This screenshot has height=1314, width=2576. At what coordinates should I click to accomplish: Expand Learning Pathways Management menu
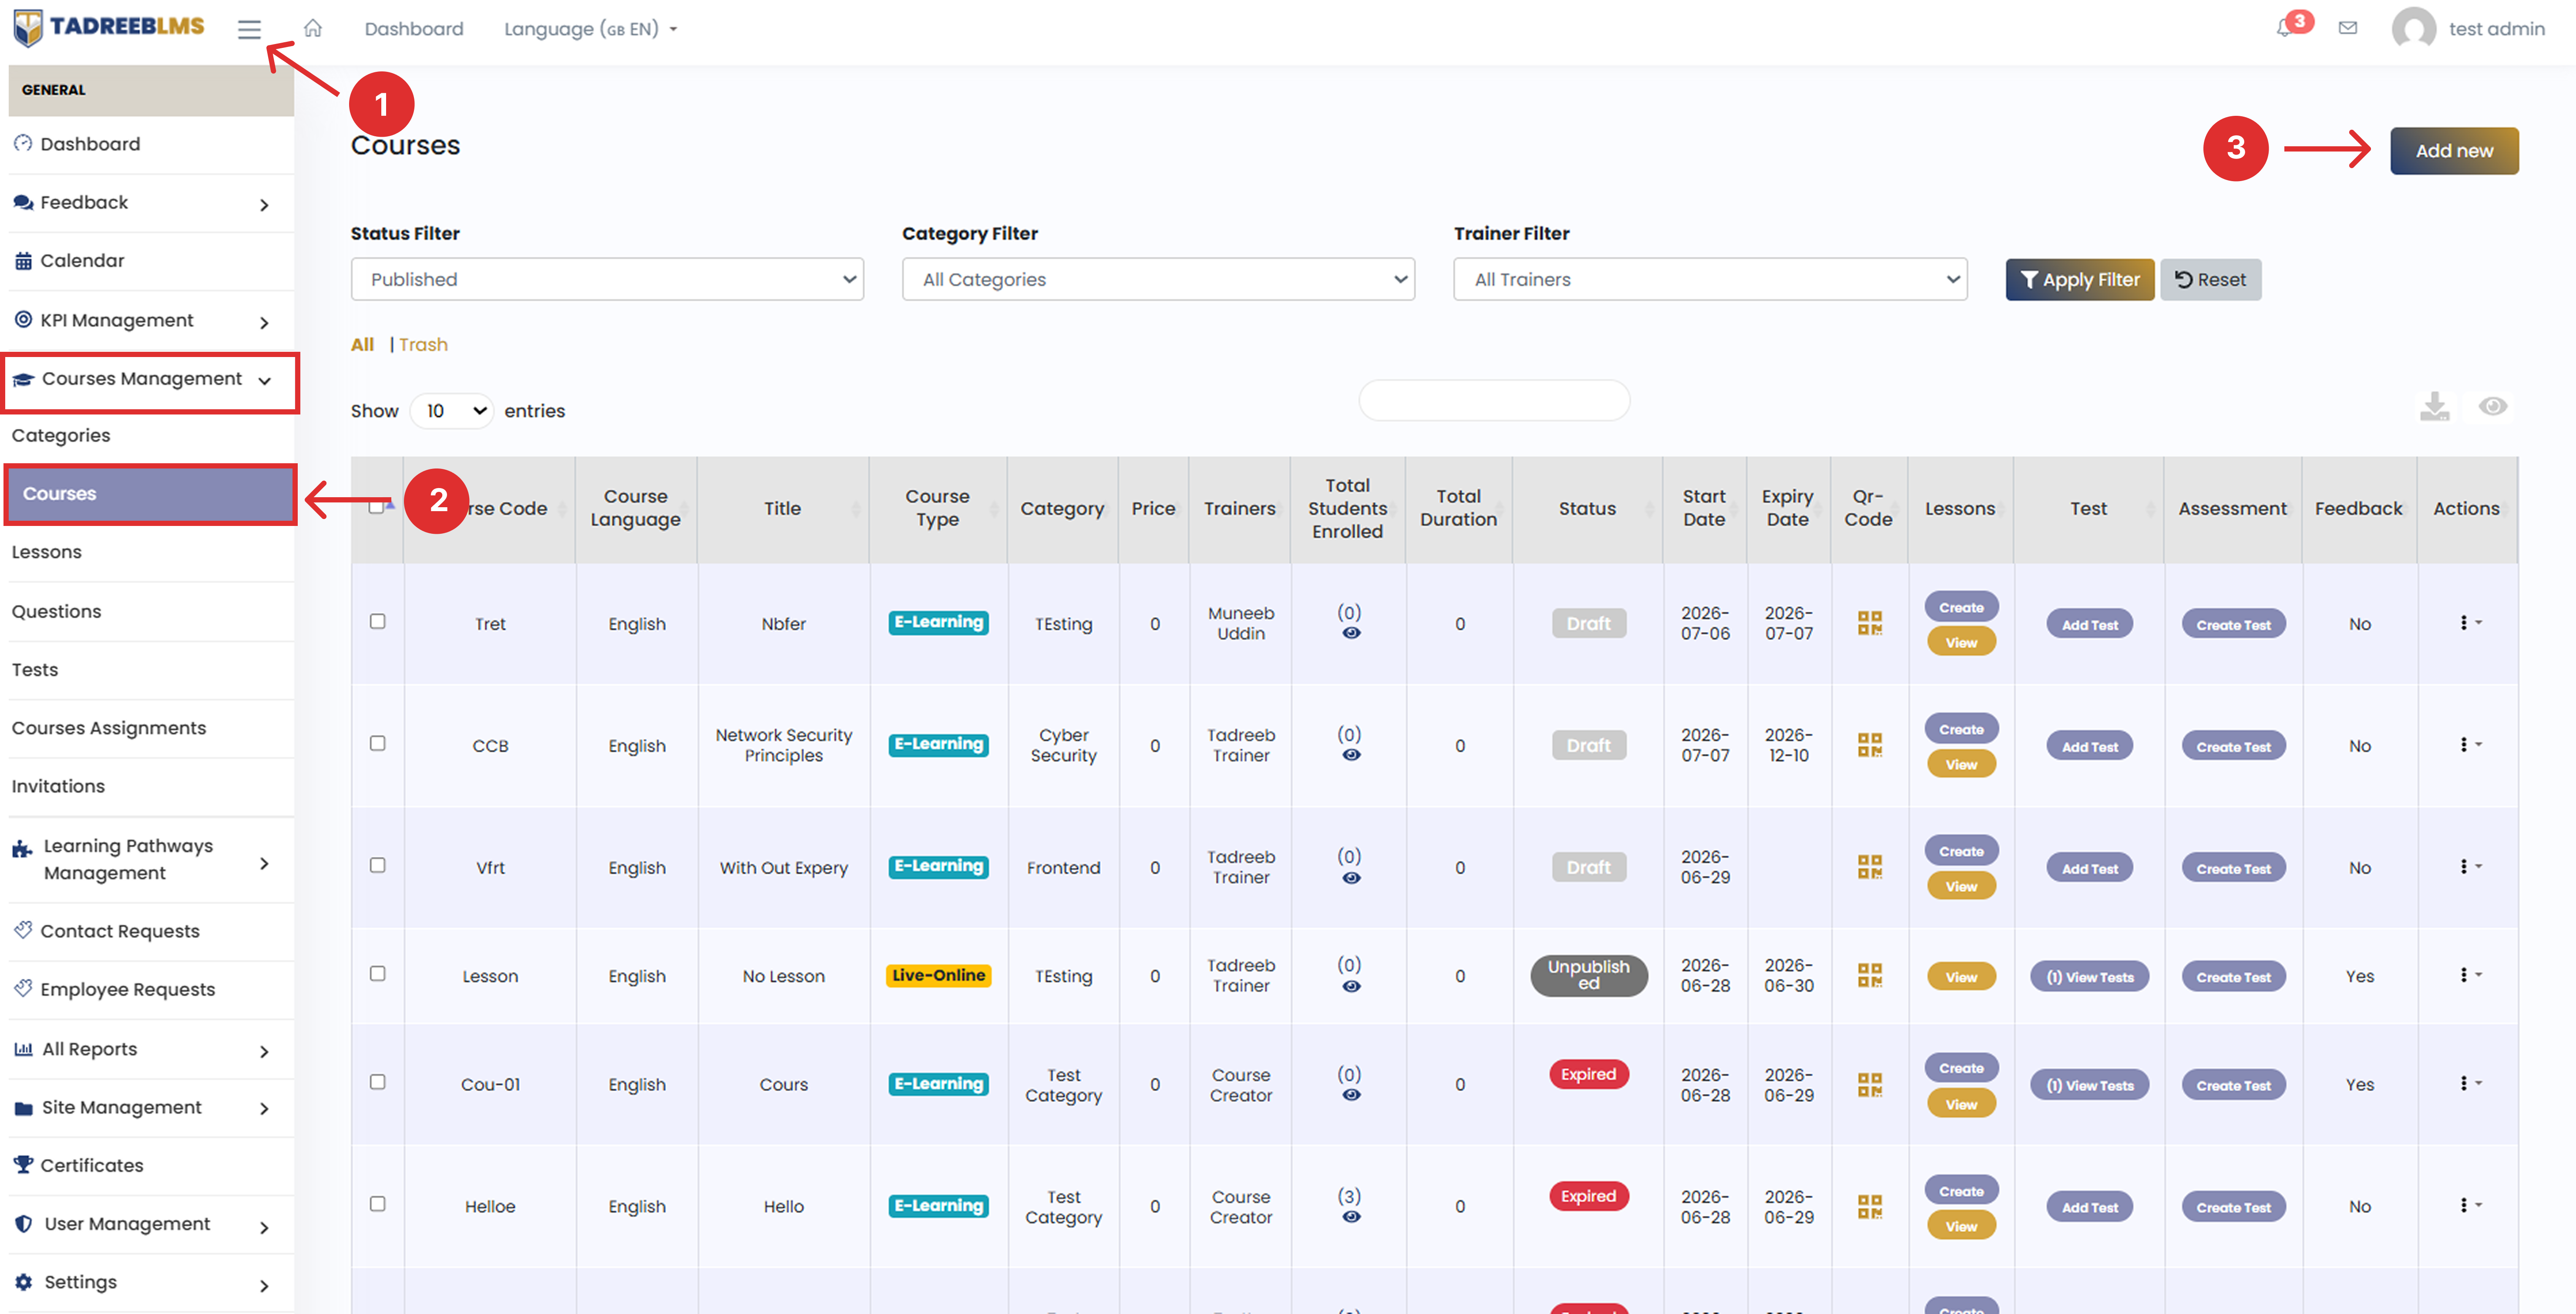point(151,860)
